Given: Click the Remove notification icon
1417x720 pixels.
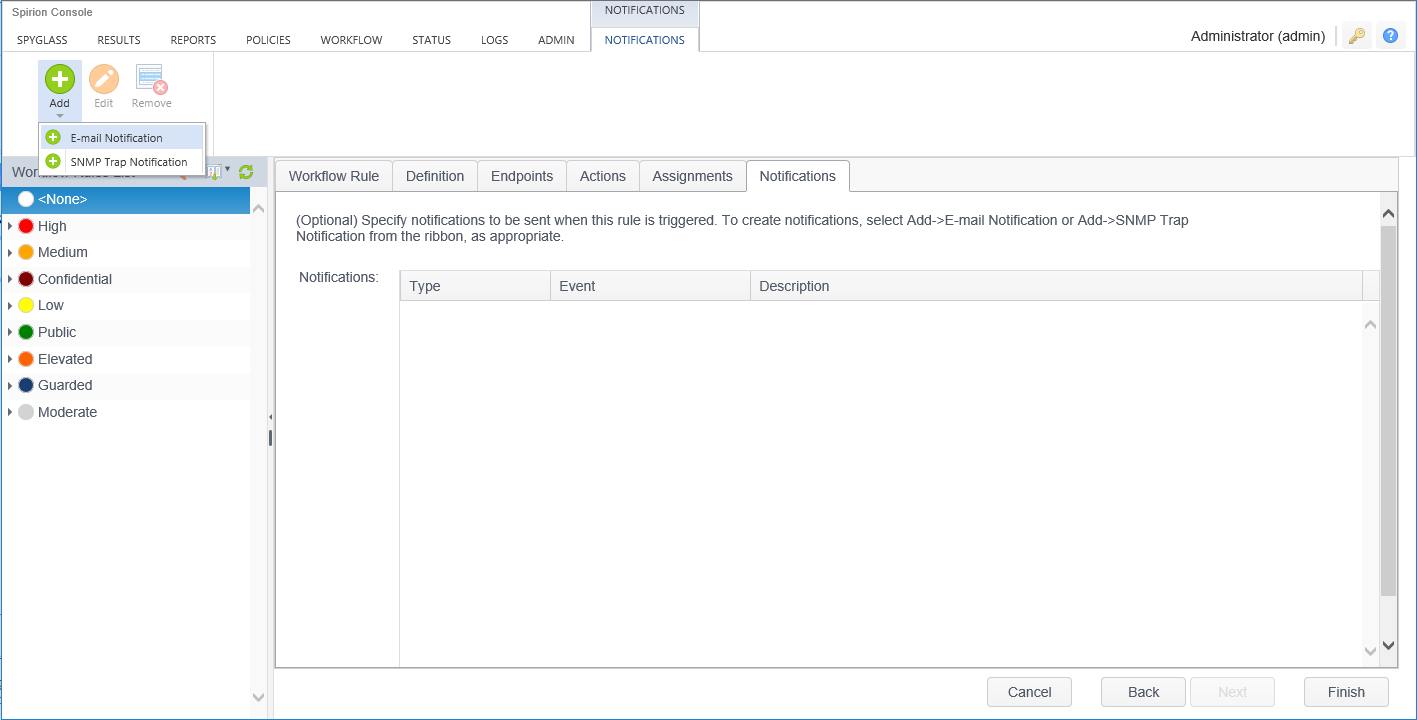Looking at the screenshot, I should coord(152,80).
